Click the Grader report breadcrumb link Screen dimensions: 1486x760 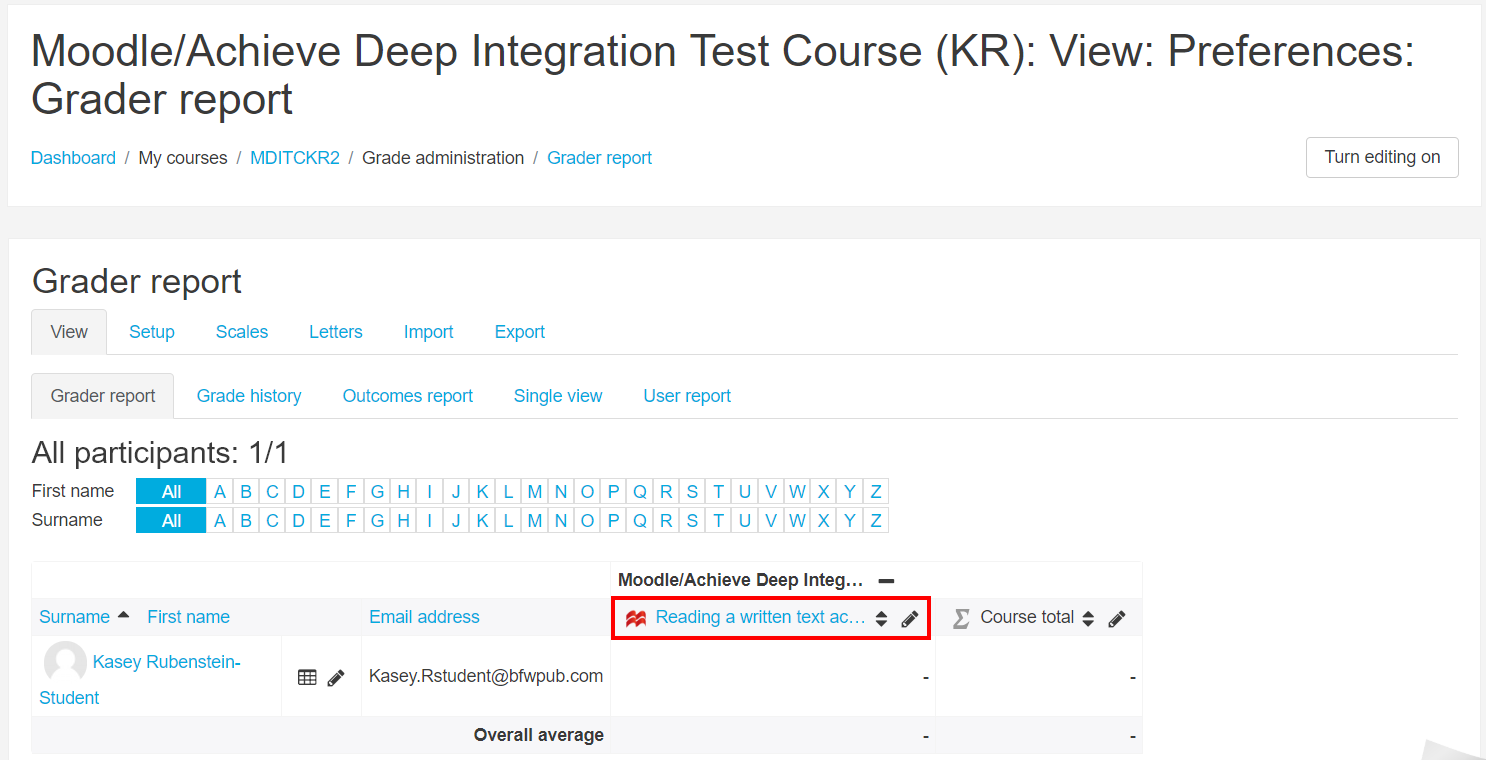[599, 158]
